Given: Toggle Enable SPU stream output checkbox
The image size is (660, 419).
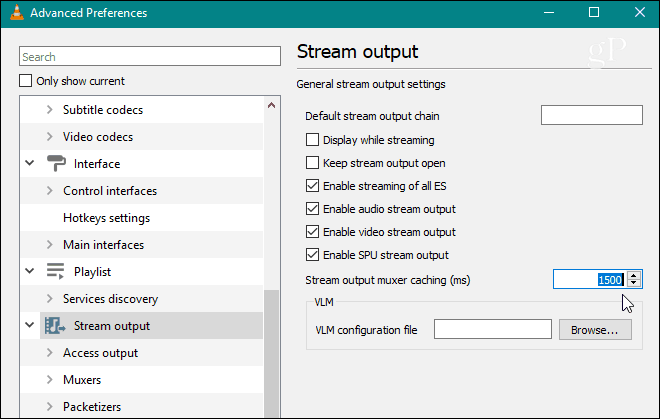Looking at the screenshot, I should 312,254.
